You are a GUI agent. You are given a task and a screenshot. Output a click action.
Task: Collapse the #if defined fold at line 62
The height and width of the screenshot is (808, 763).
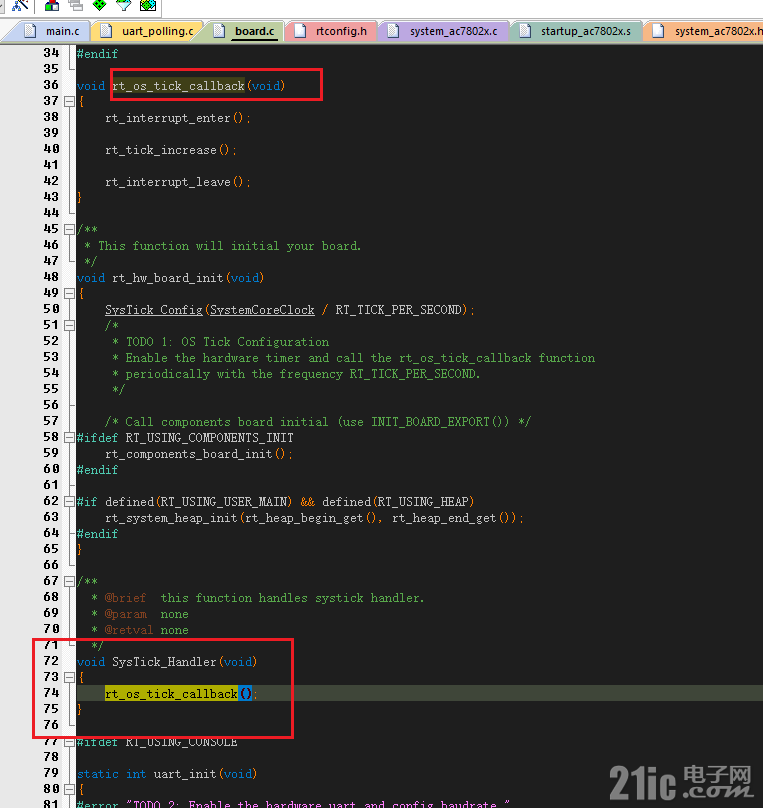point(69,501)
